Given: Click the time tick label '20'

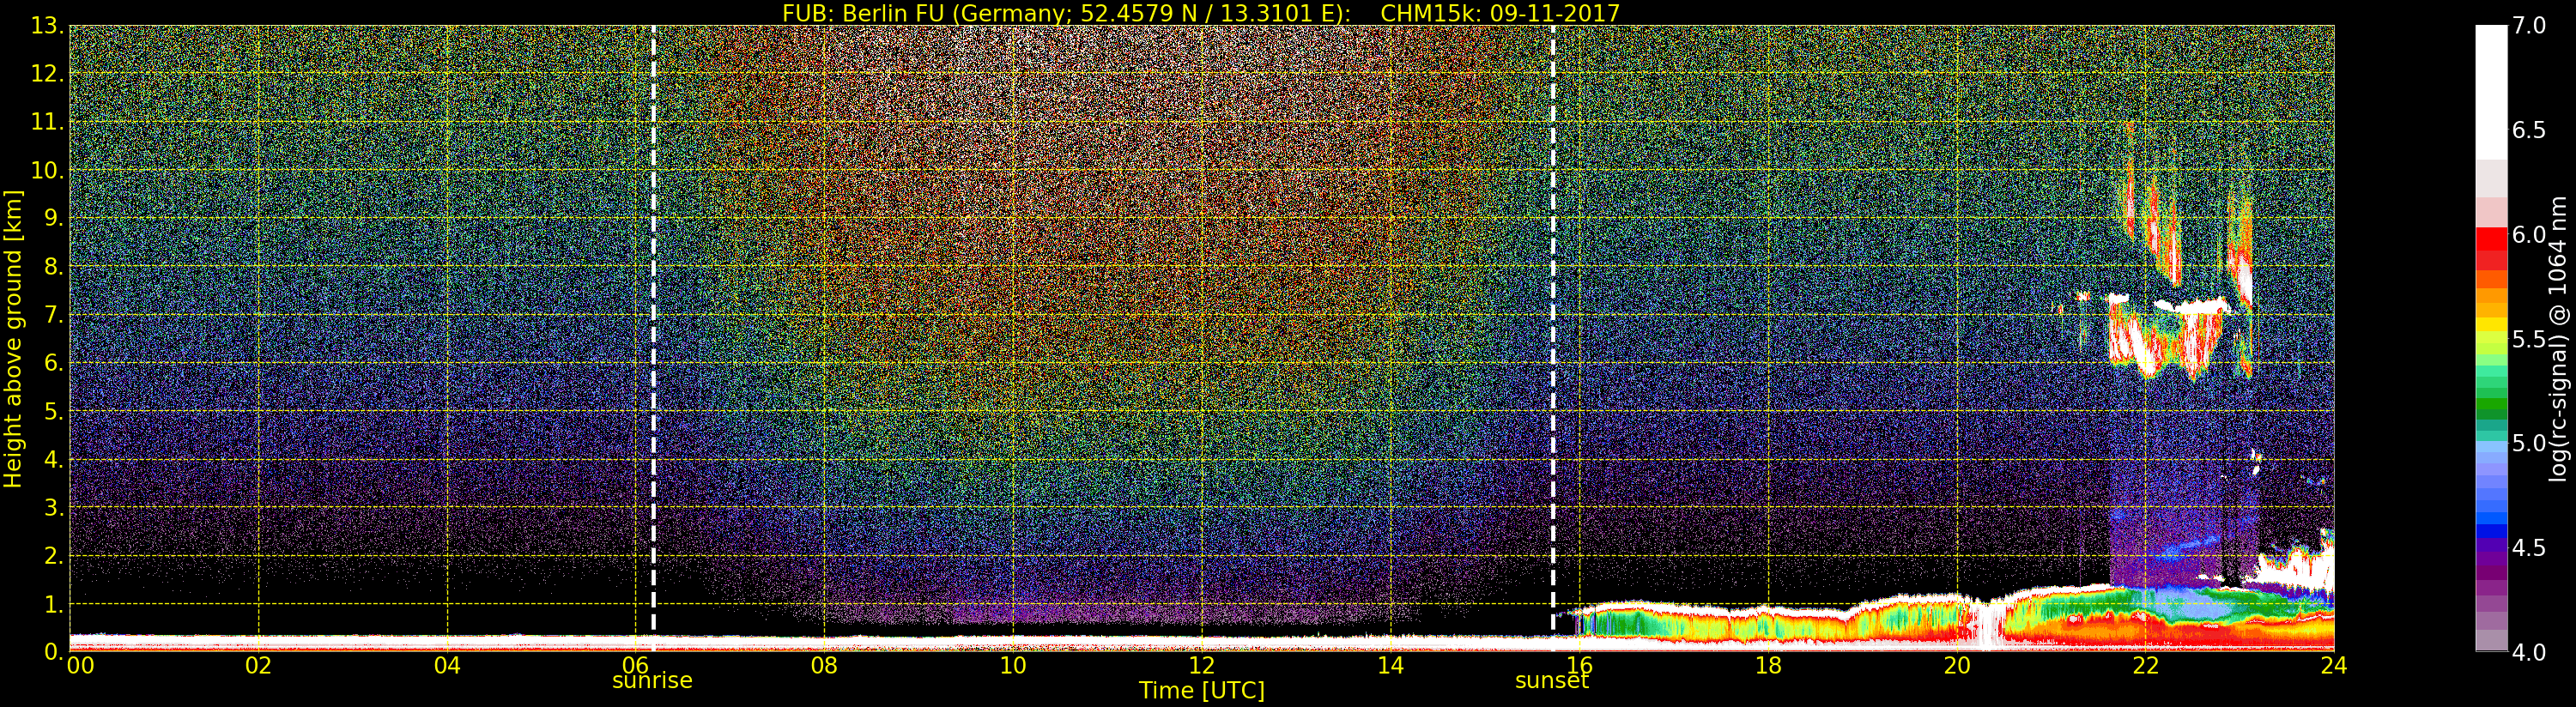Looking at the screenshot, I should [x=1957, y=666].
